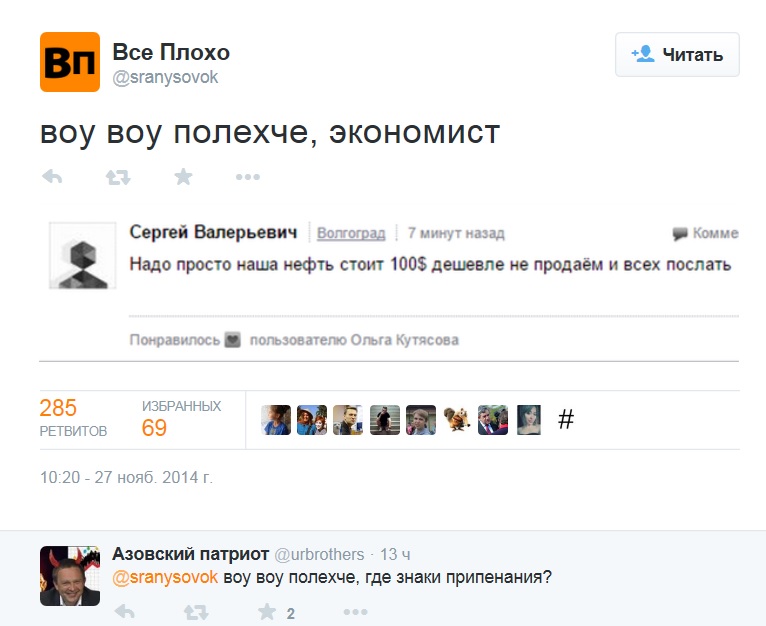View the 69 favorites count
The height and width of the screenshot is (626, 766).
coord(154,428)
